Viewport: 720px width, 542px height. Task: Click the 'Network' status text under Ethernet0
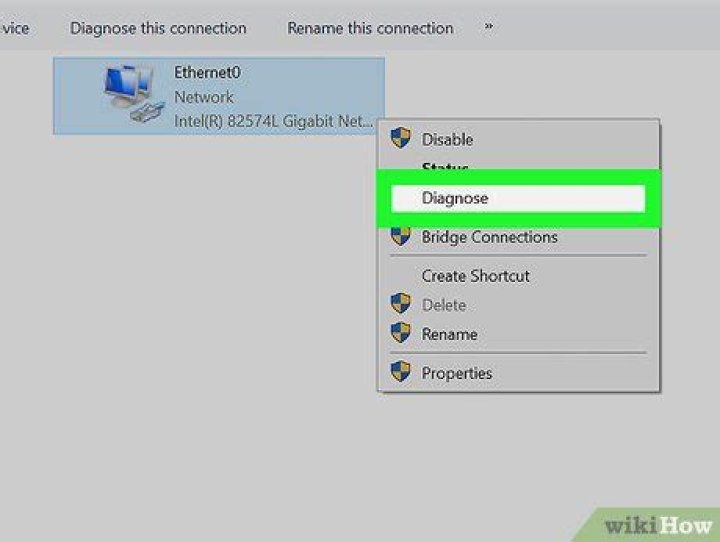(x=204, y=97)
